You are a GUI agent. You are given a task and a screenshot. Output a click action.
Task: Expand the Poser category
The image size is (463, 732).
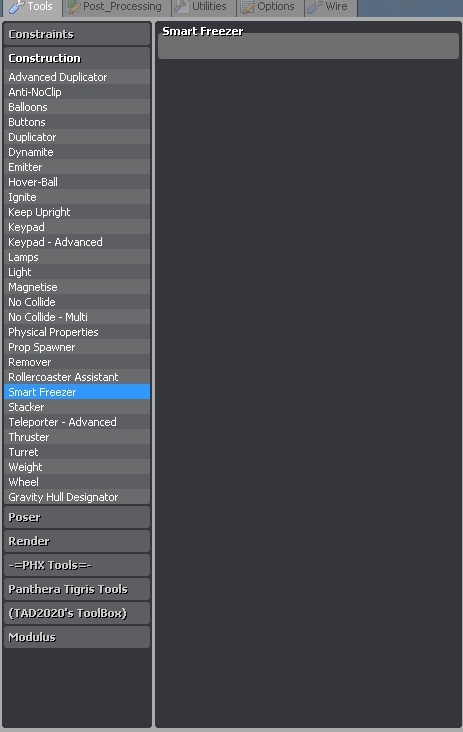(77, 517)
